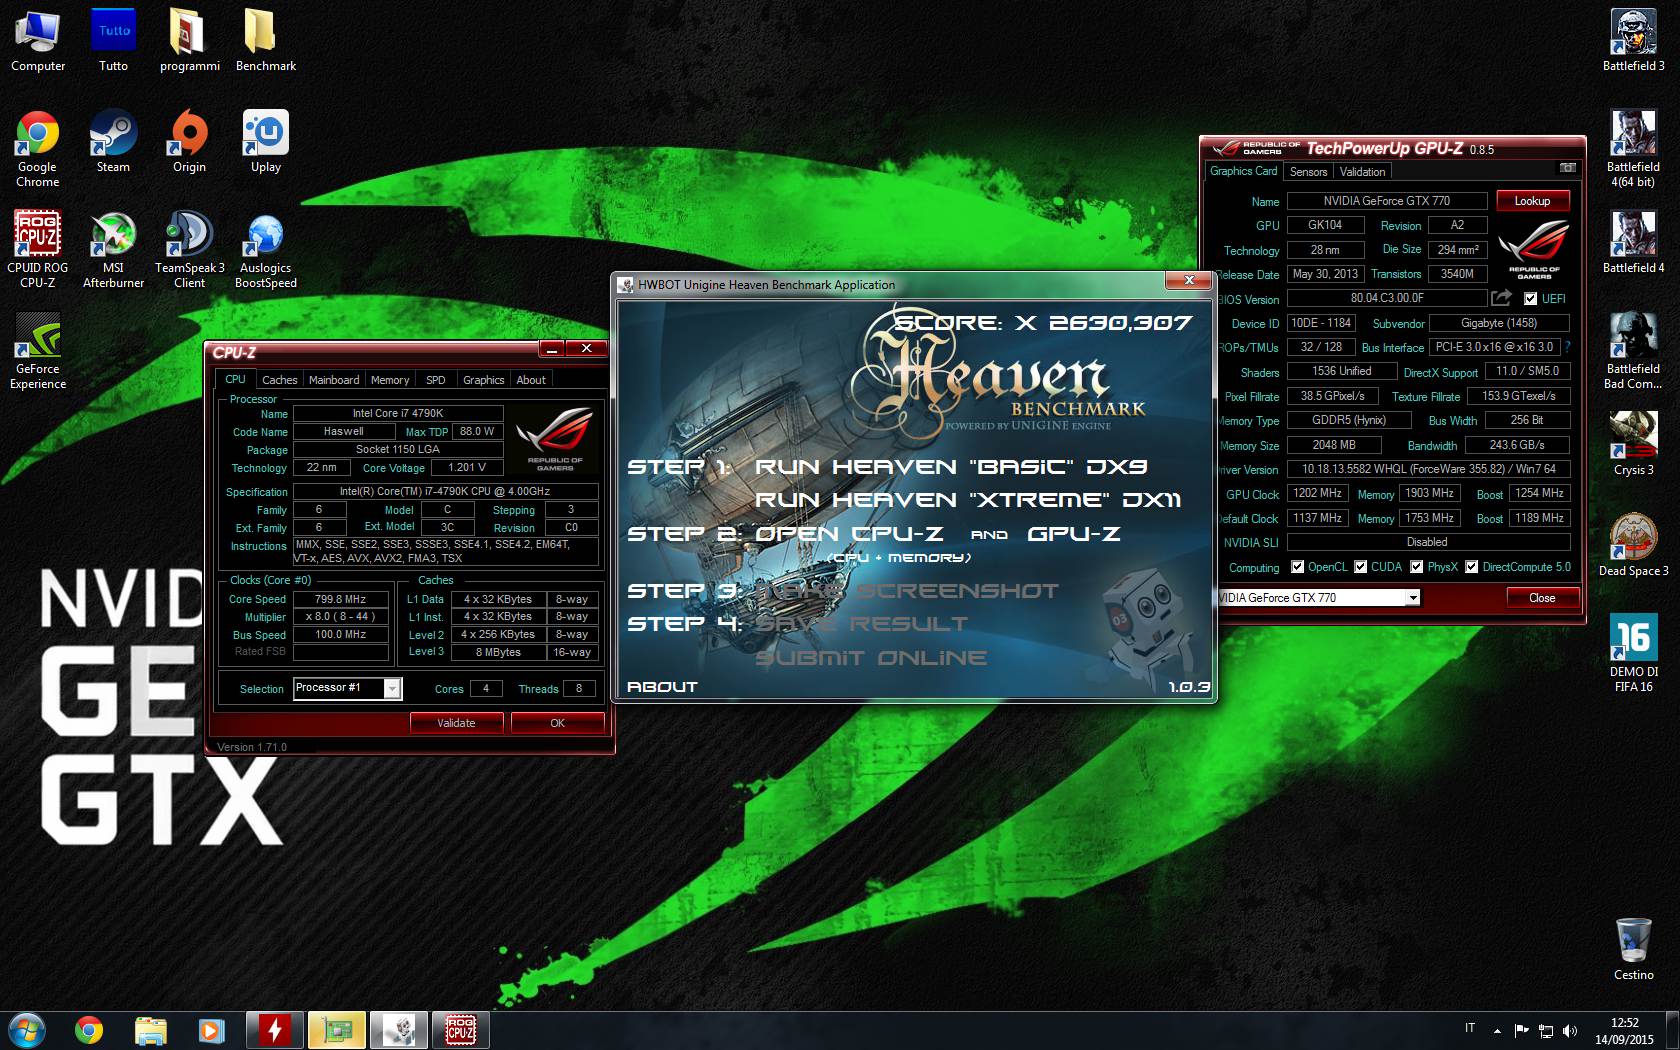
Task: Open the Tutto desktop shortcut
Action: 113,41
